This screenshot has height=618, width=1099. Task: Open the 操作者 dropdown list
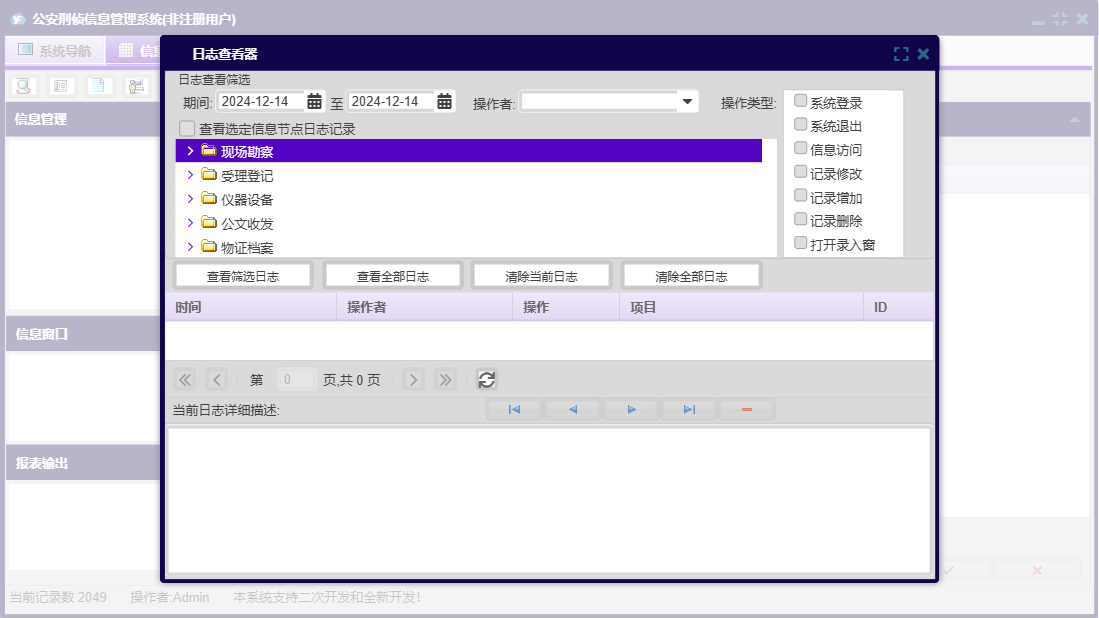[687, 101]
